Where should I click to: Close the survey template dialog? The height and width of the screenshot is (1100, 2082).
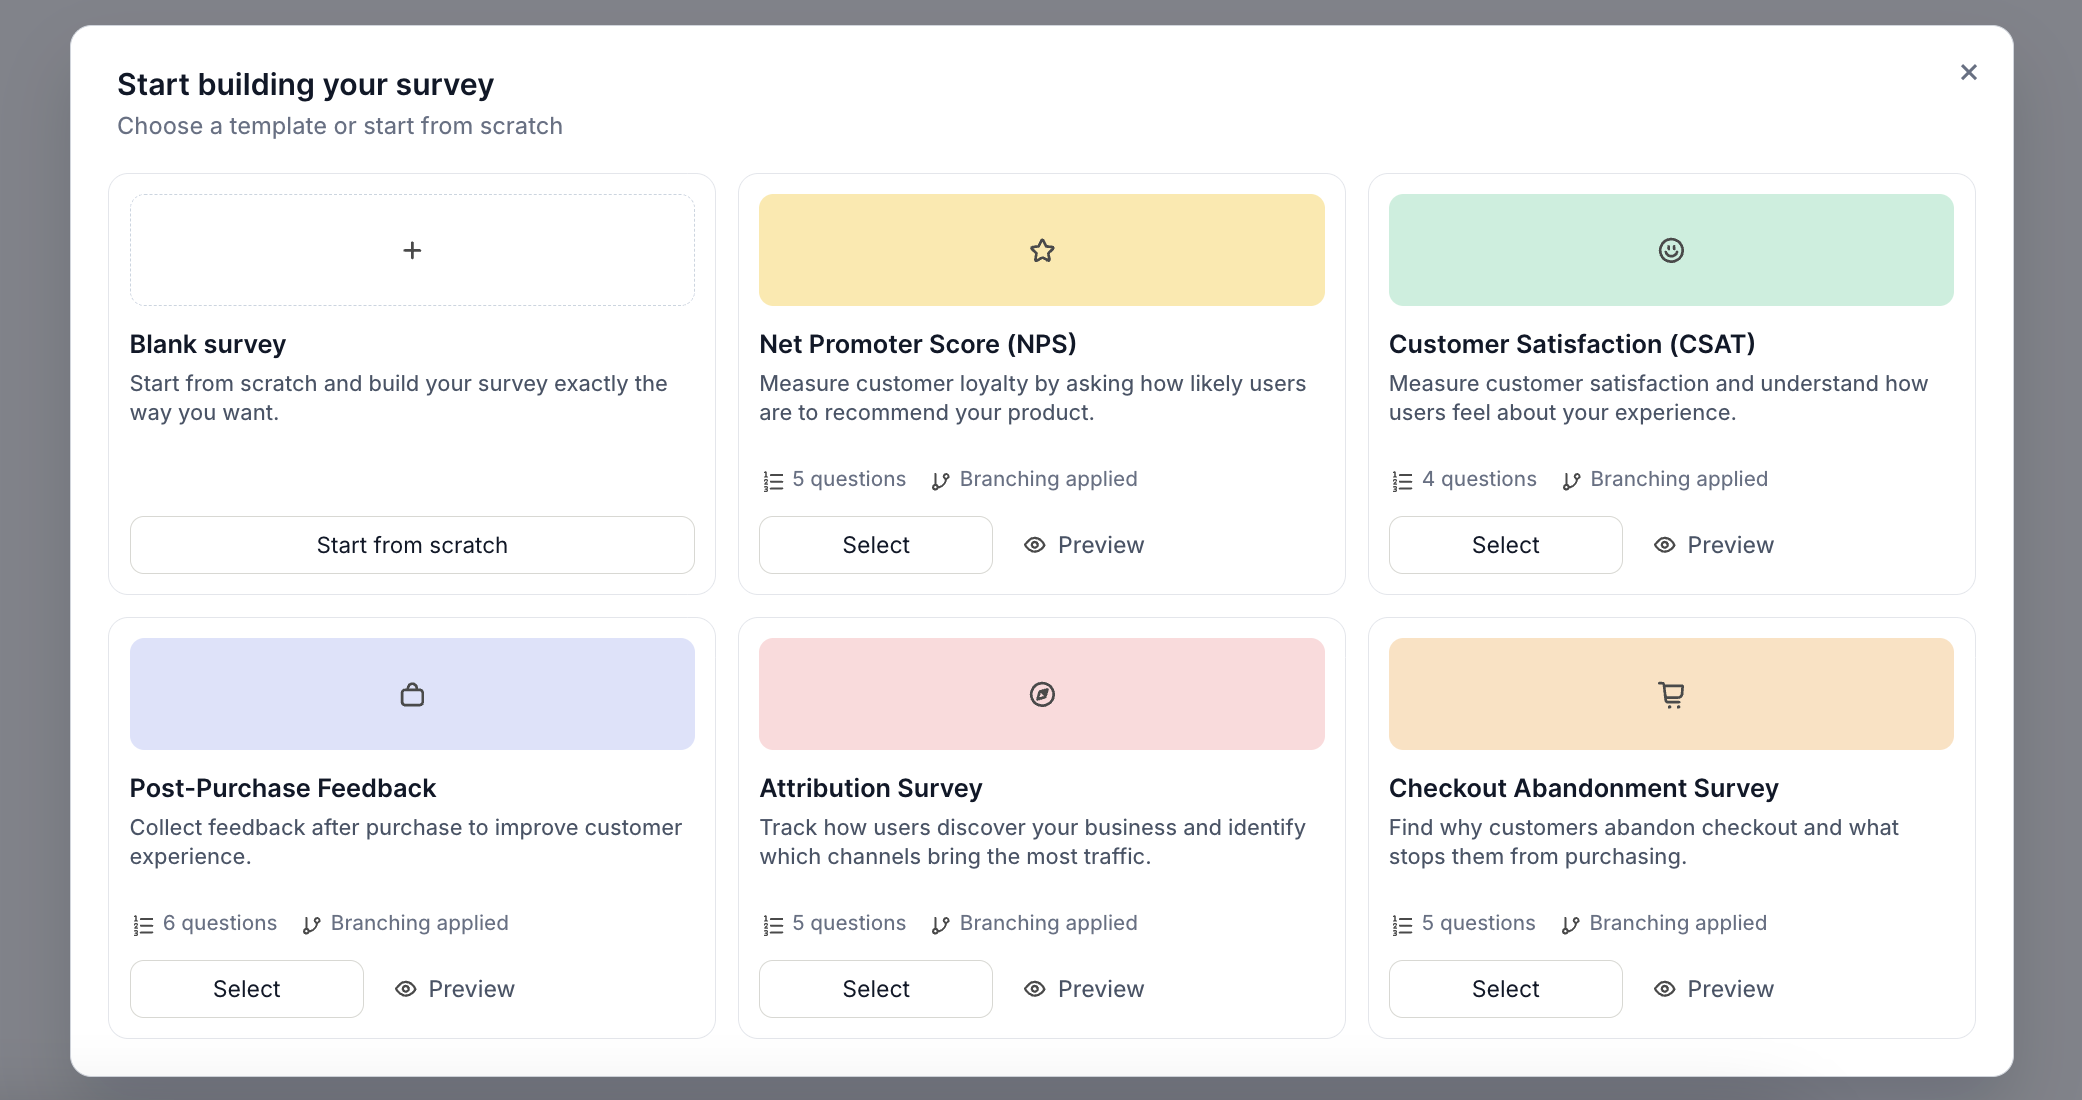[1968, 72]
